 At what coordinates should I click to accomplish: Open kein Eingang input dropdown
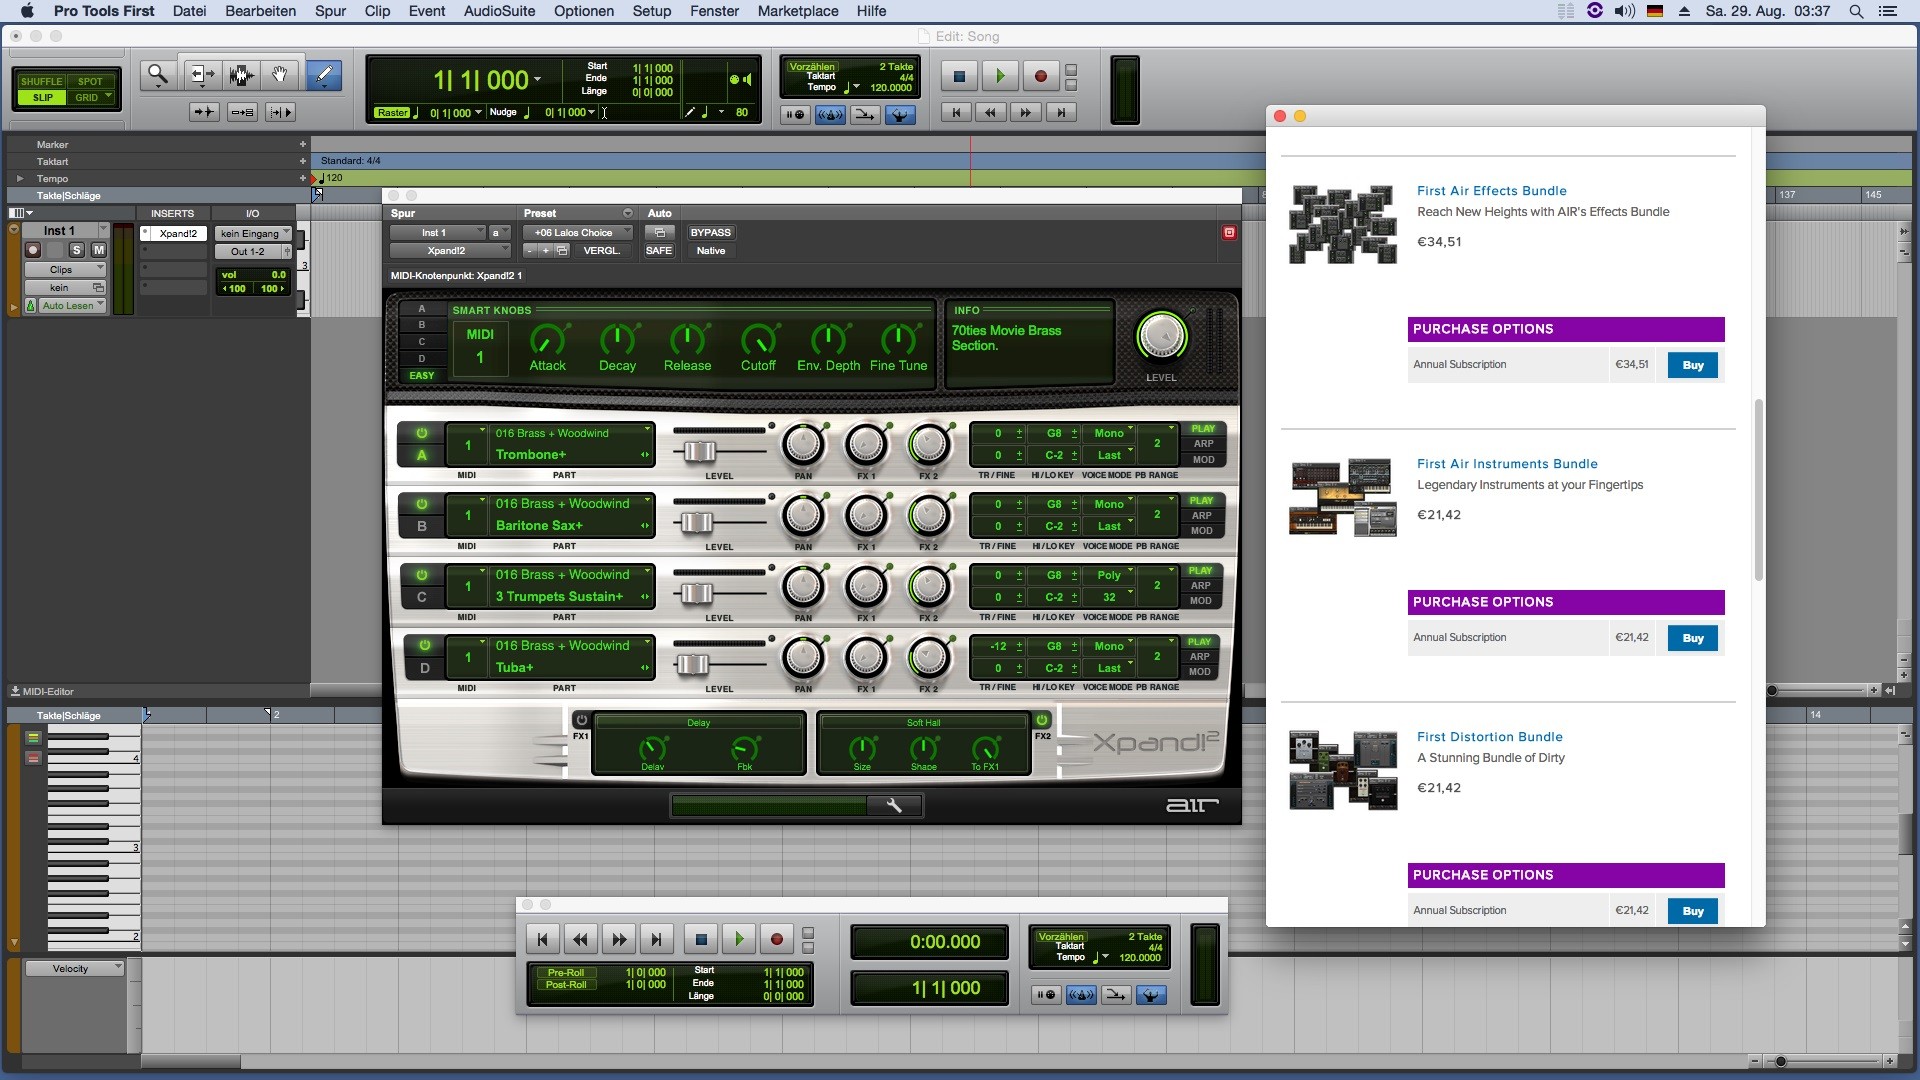[254, 234]
